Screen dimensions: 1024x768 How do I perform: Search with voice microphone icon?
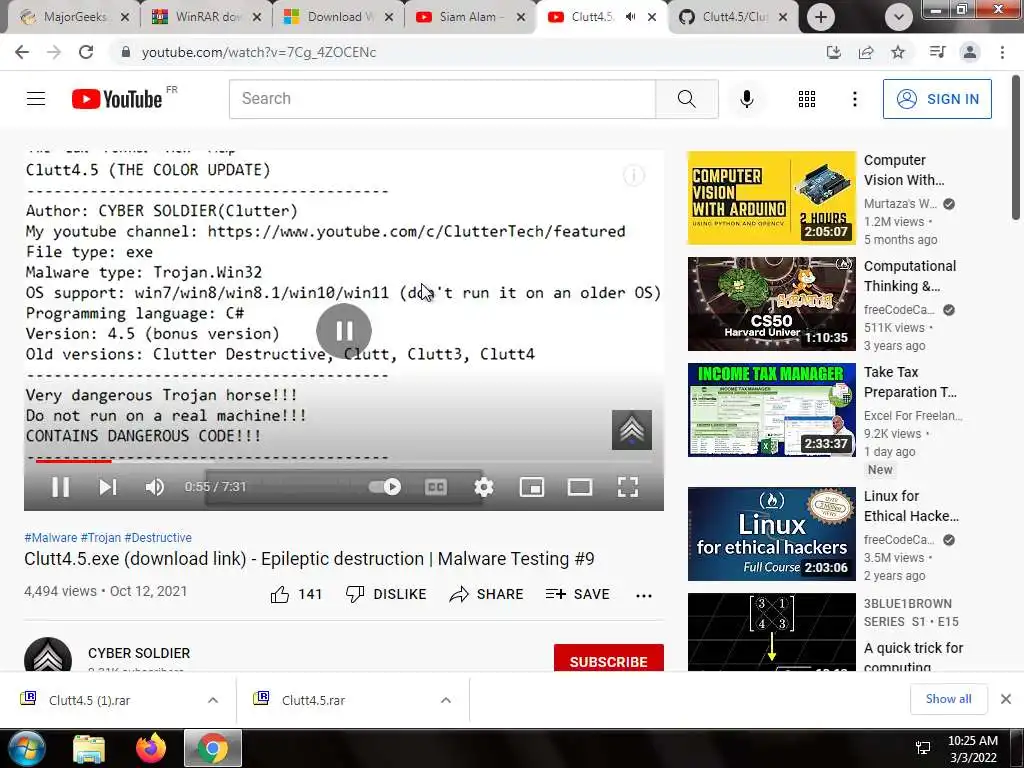coord(747,99)
